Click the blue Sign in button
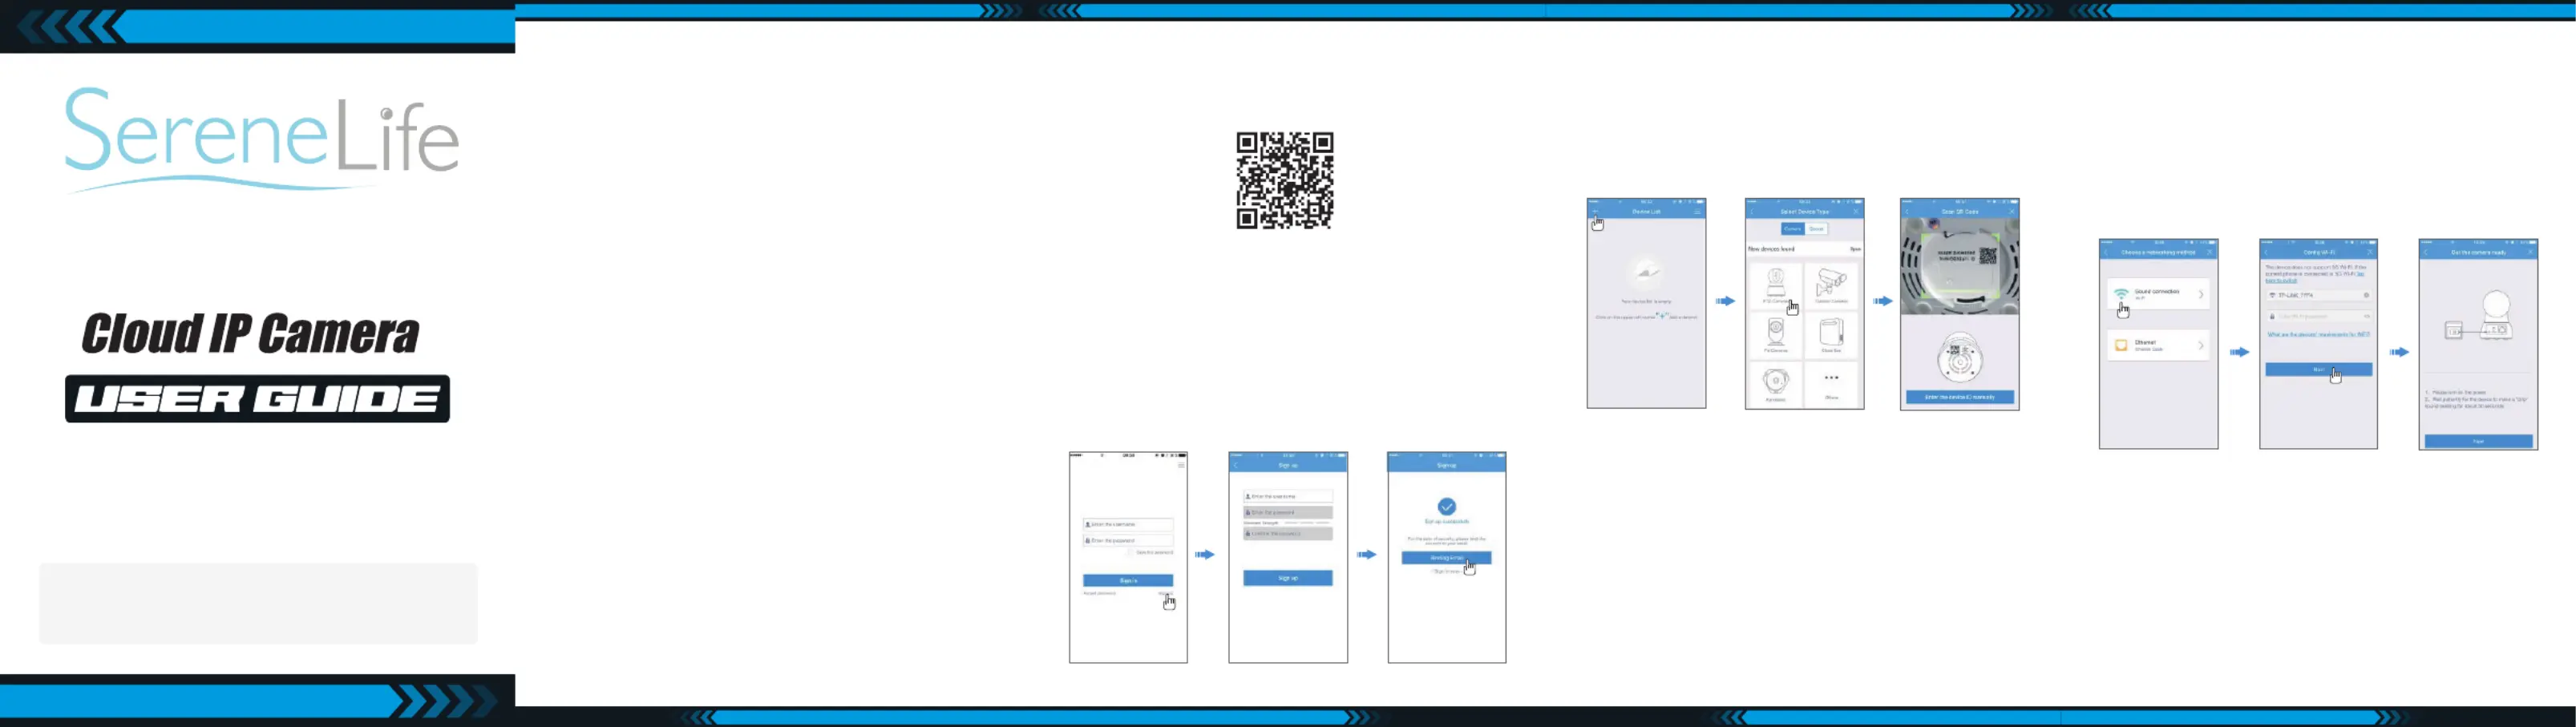The height and width of the screenshot is (727, 2576). coord(1128,580)
